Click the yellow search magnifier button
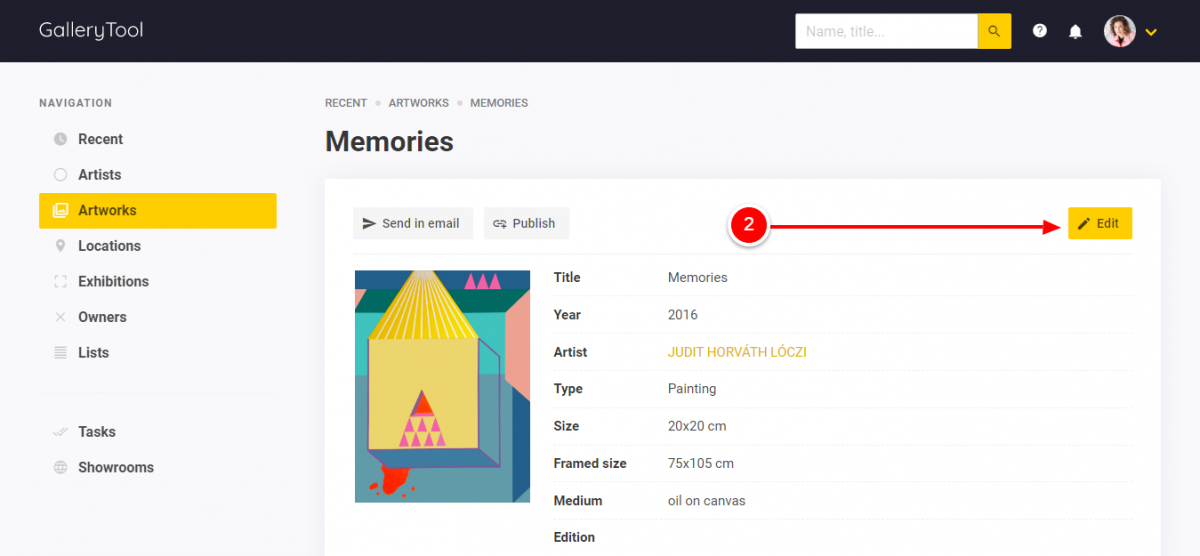The width and height of the screenshot is (1200, 556). (994, 31)
